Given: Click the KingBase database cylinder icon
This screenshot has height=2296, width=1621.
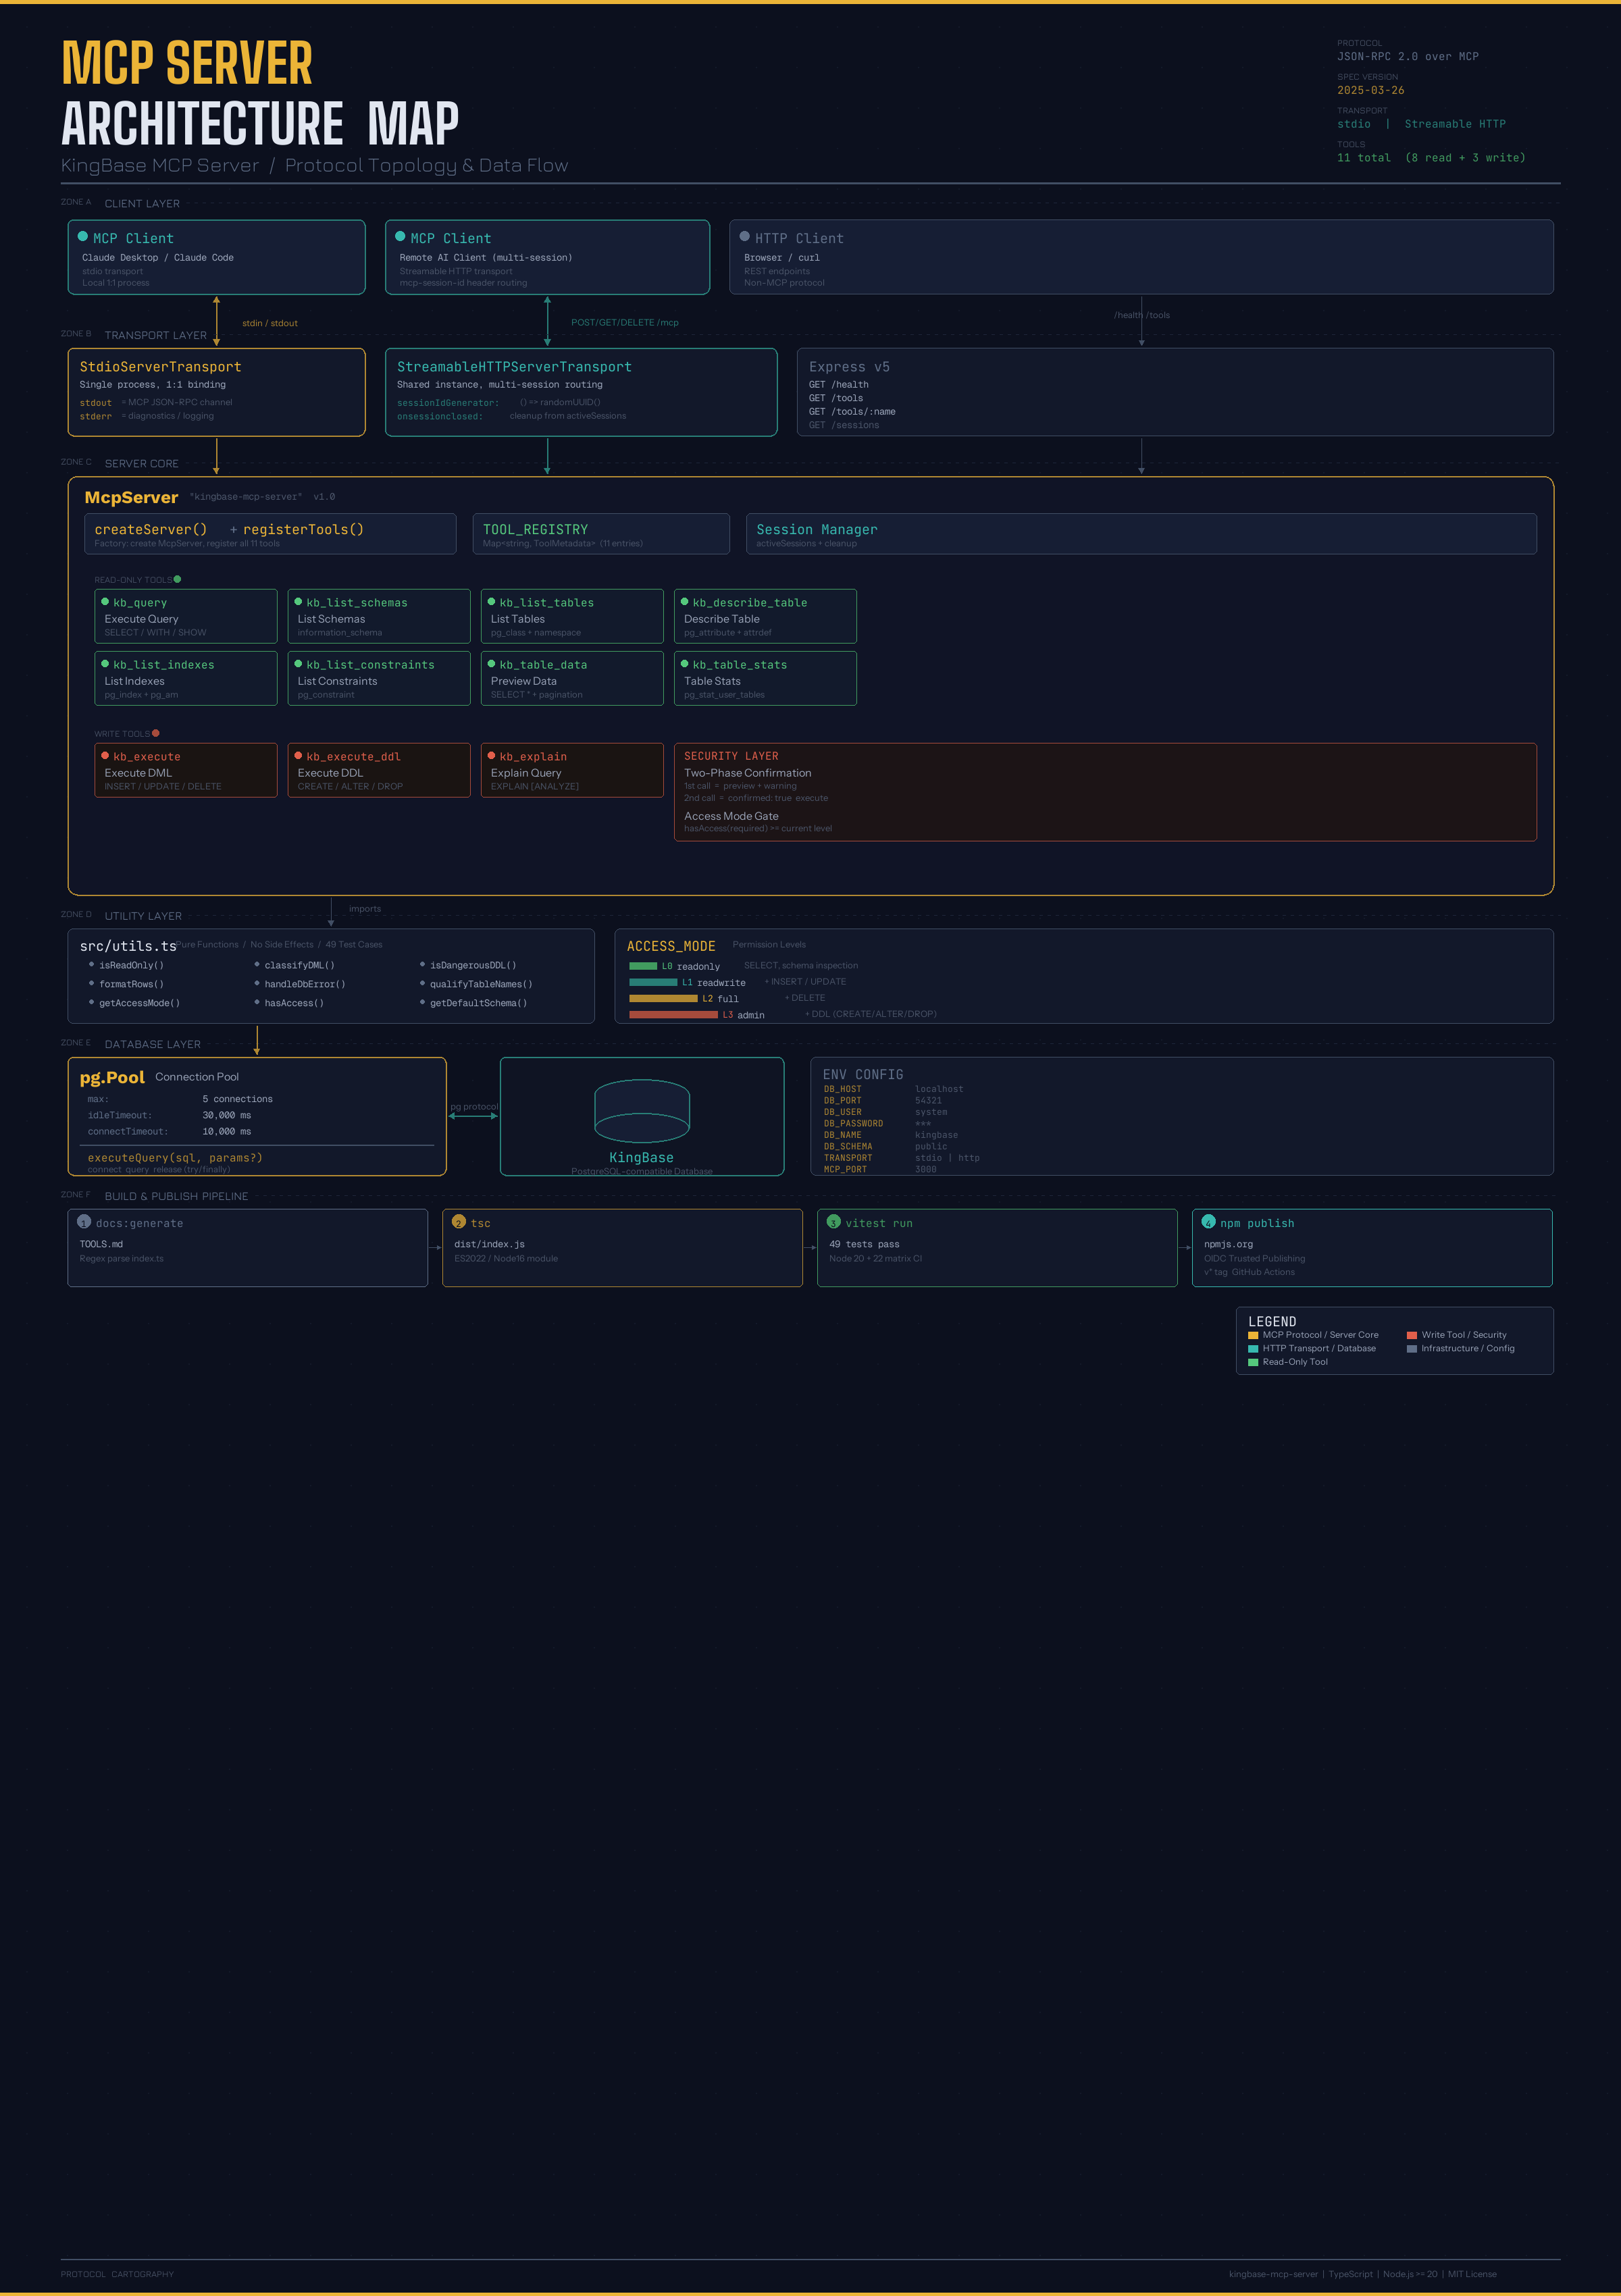Looking at the screenshot, I should tap(642, 1110).
